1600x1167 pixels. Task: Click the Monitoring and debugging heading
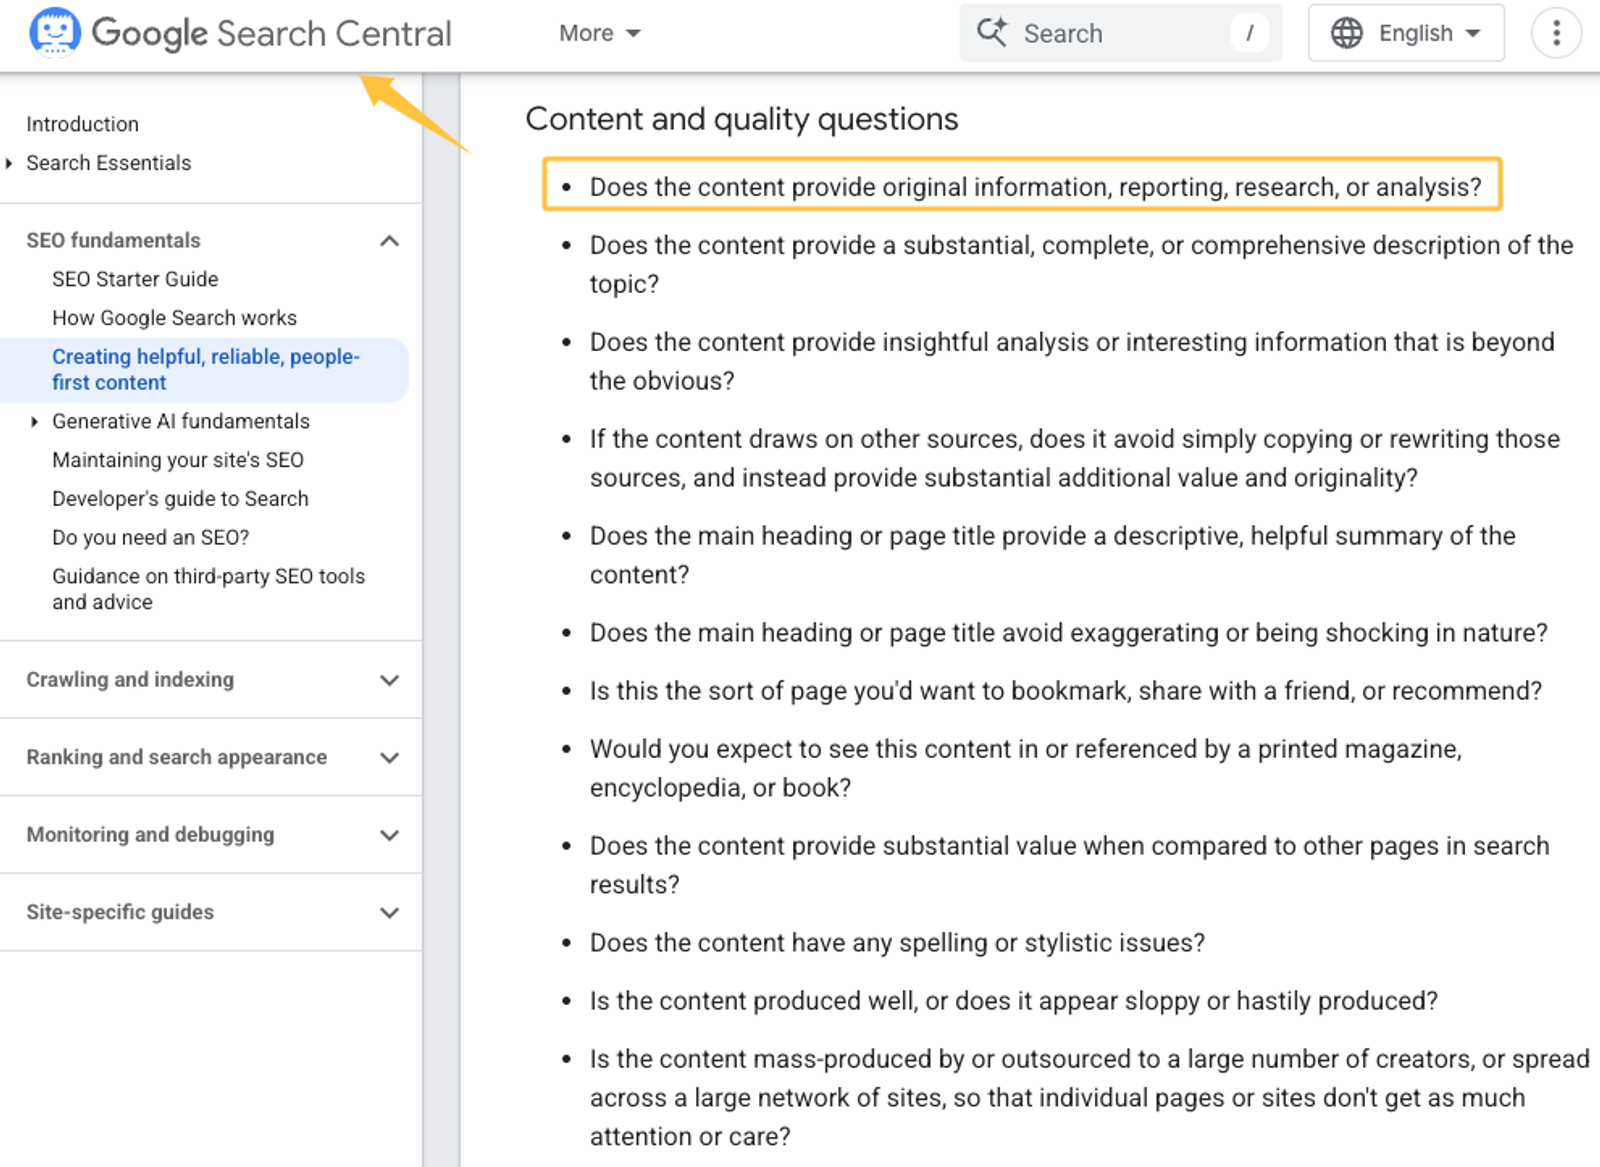(150, 834)
